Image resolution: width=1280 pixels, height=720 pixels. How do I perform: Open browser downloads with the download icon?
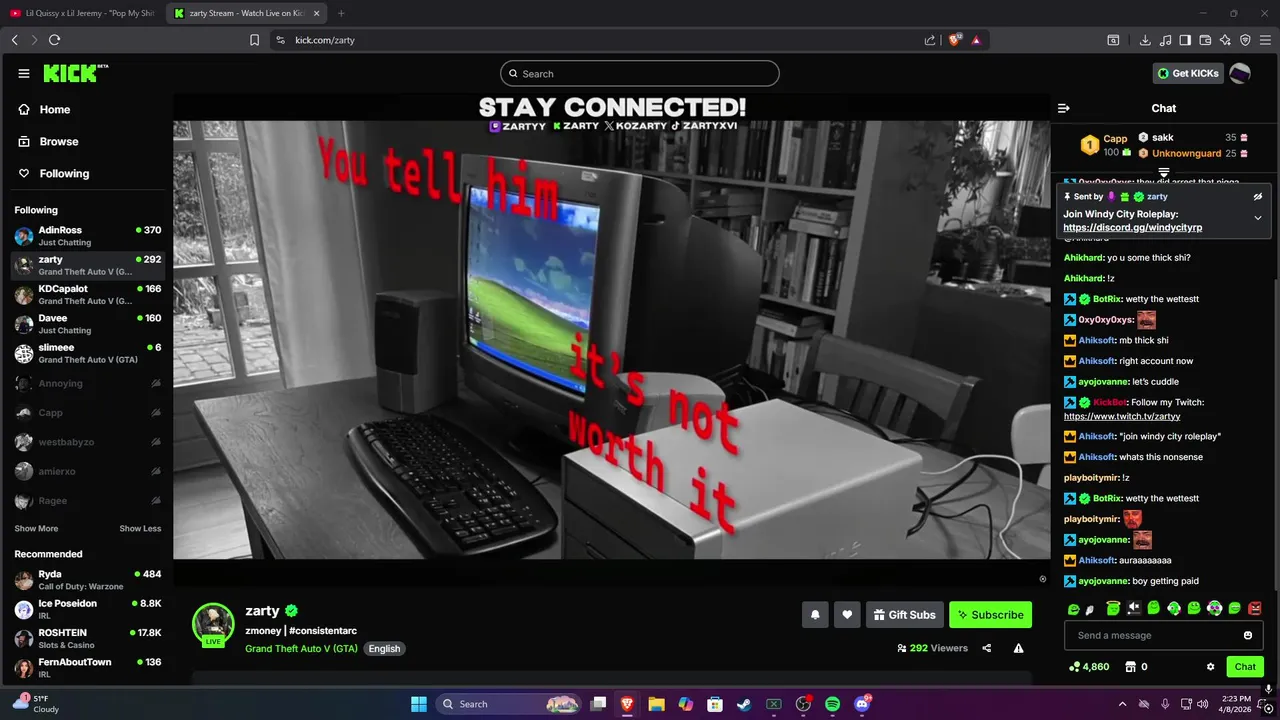tap(1145, 40)
